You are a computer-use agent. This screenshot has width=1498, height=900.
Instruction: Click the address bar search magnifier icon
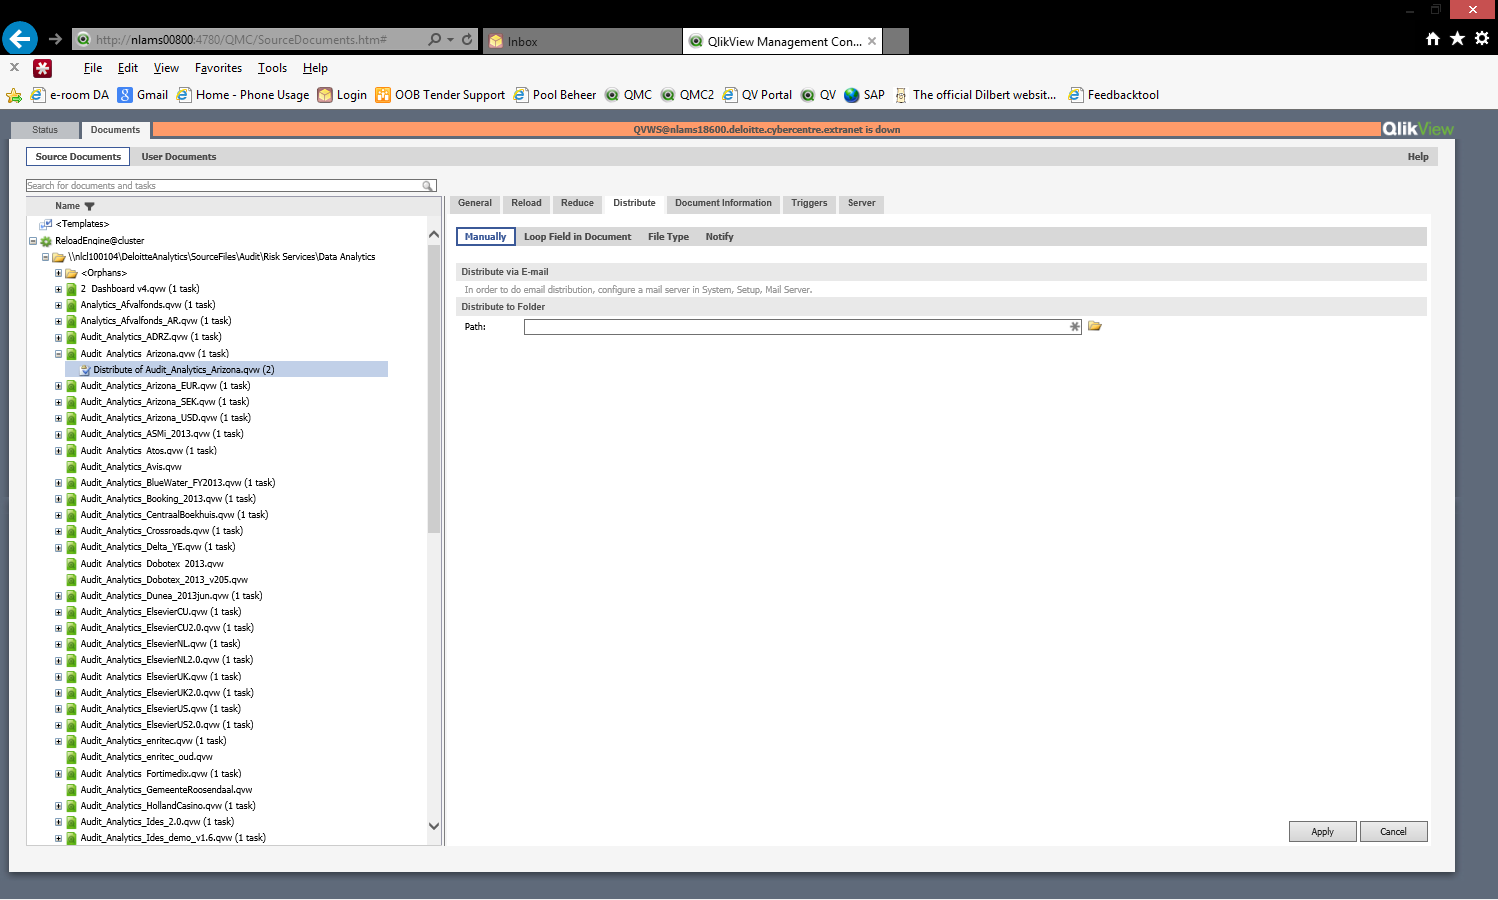coord(434,39)
